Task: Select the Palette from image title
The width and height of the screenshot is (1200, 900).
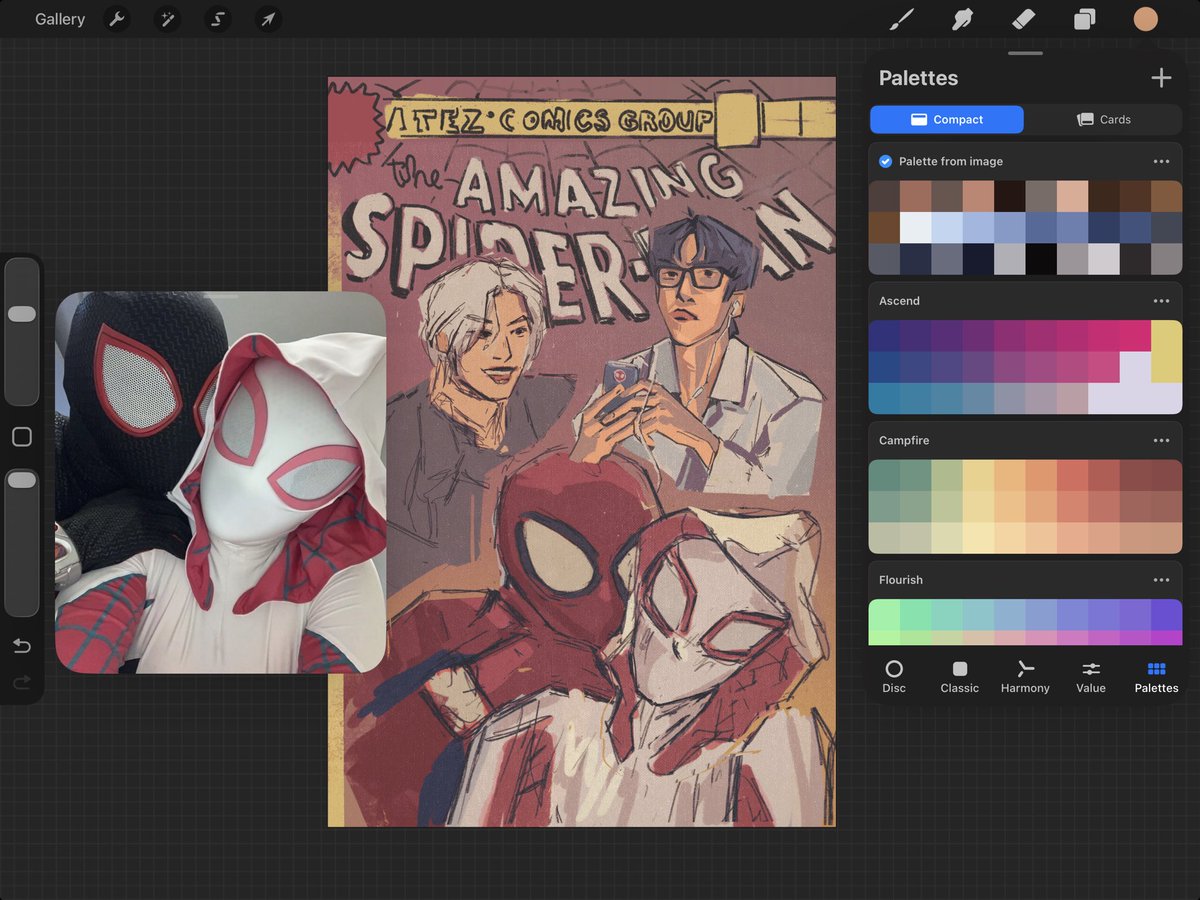Action: click(x=951, y=161)
